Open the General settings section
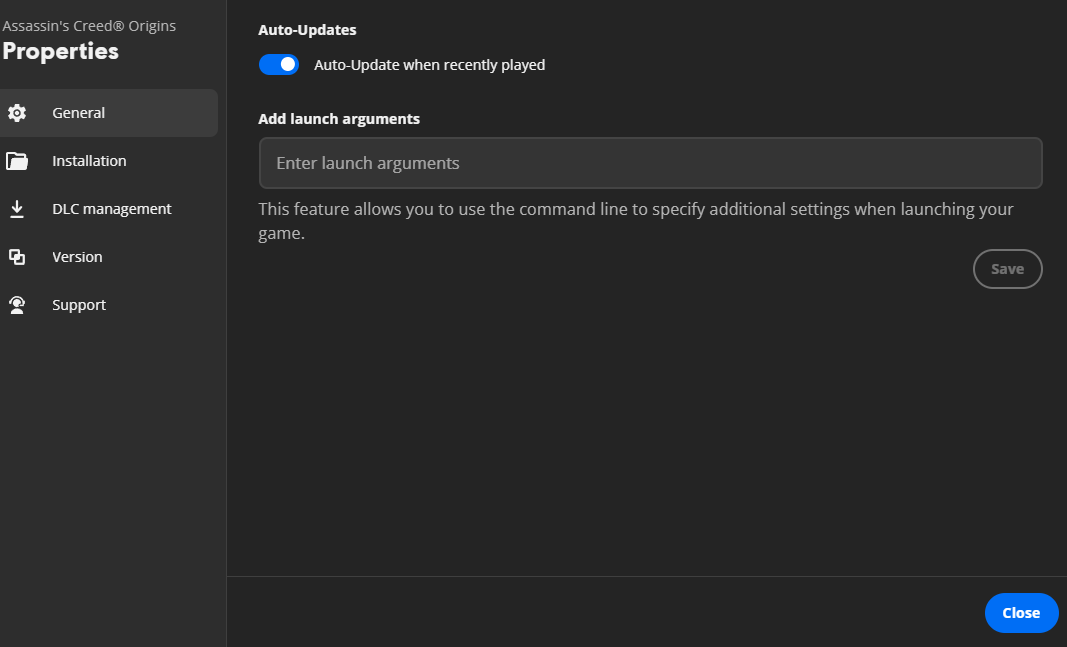 [79, 113]
